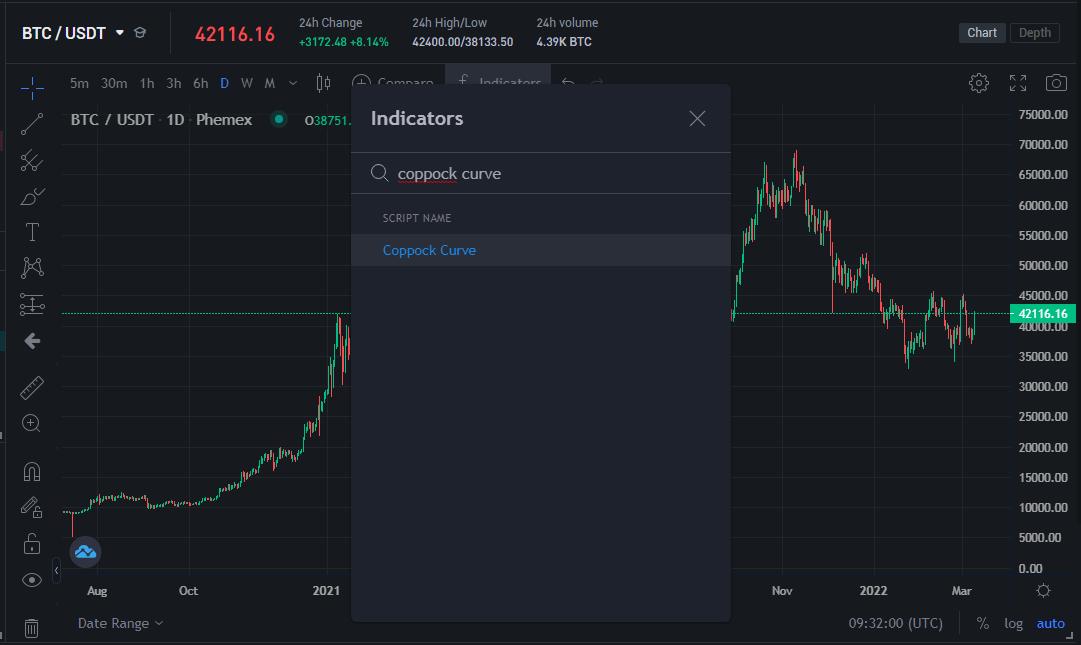Select the crosshair cursor tool

[x=32, y=88]
